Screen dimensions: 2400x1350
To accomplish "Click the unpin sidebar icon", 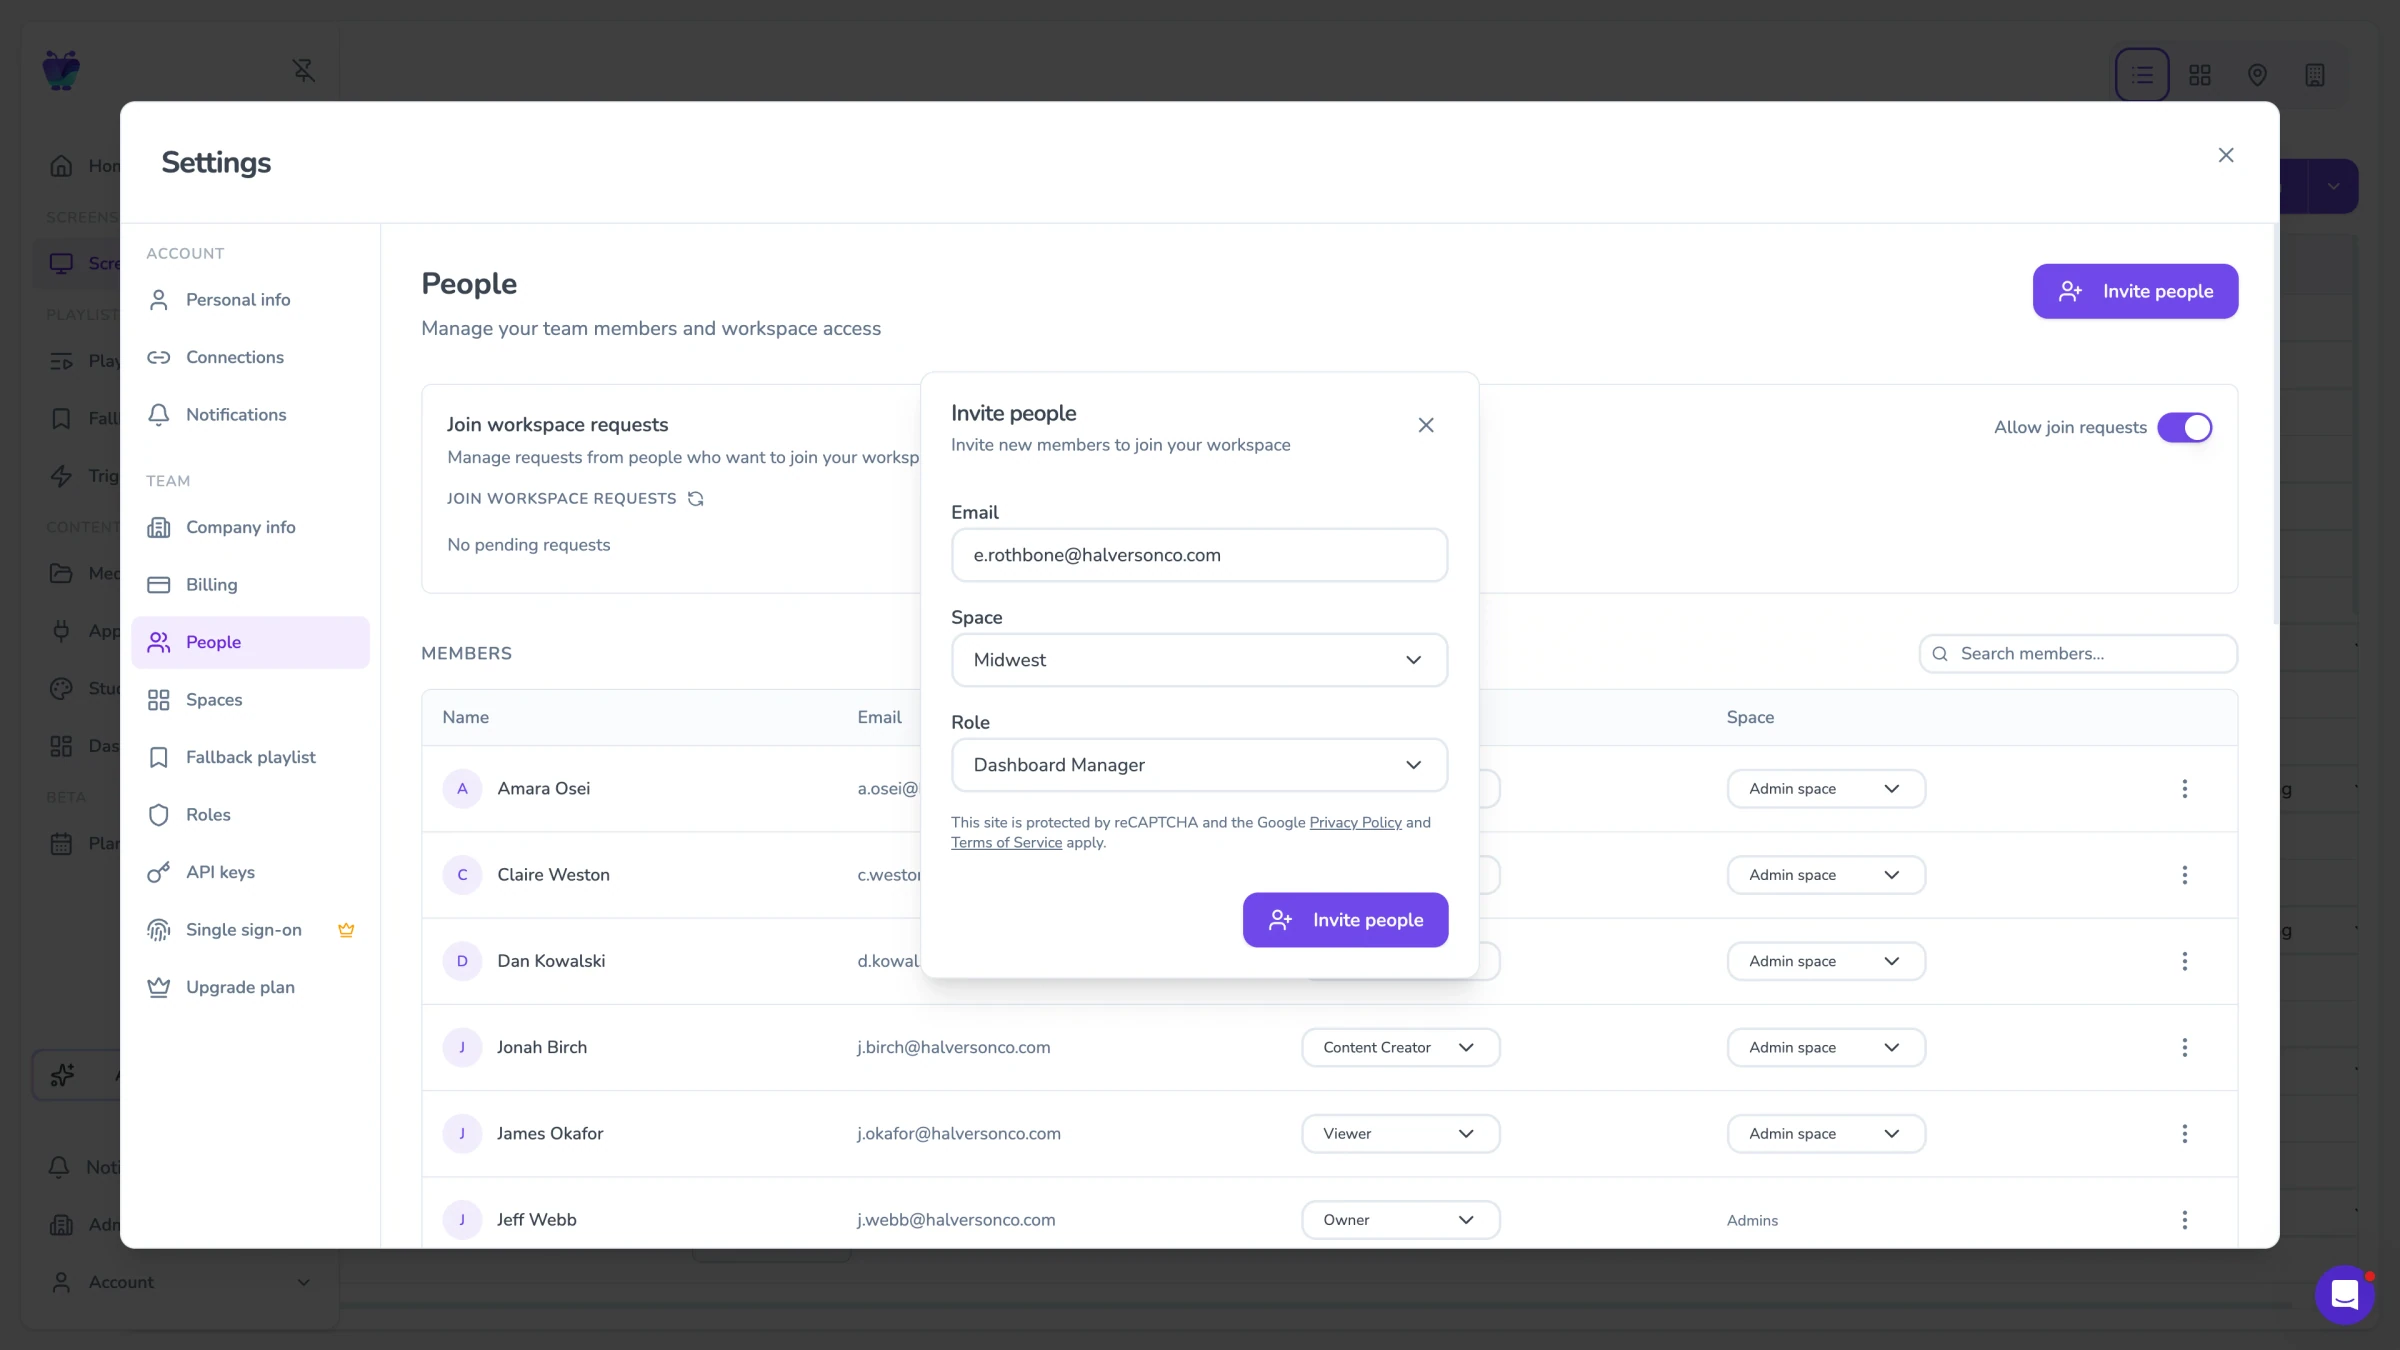I will 304,70.
